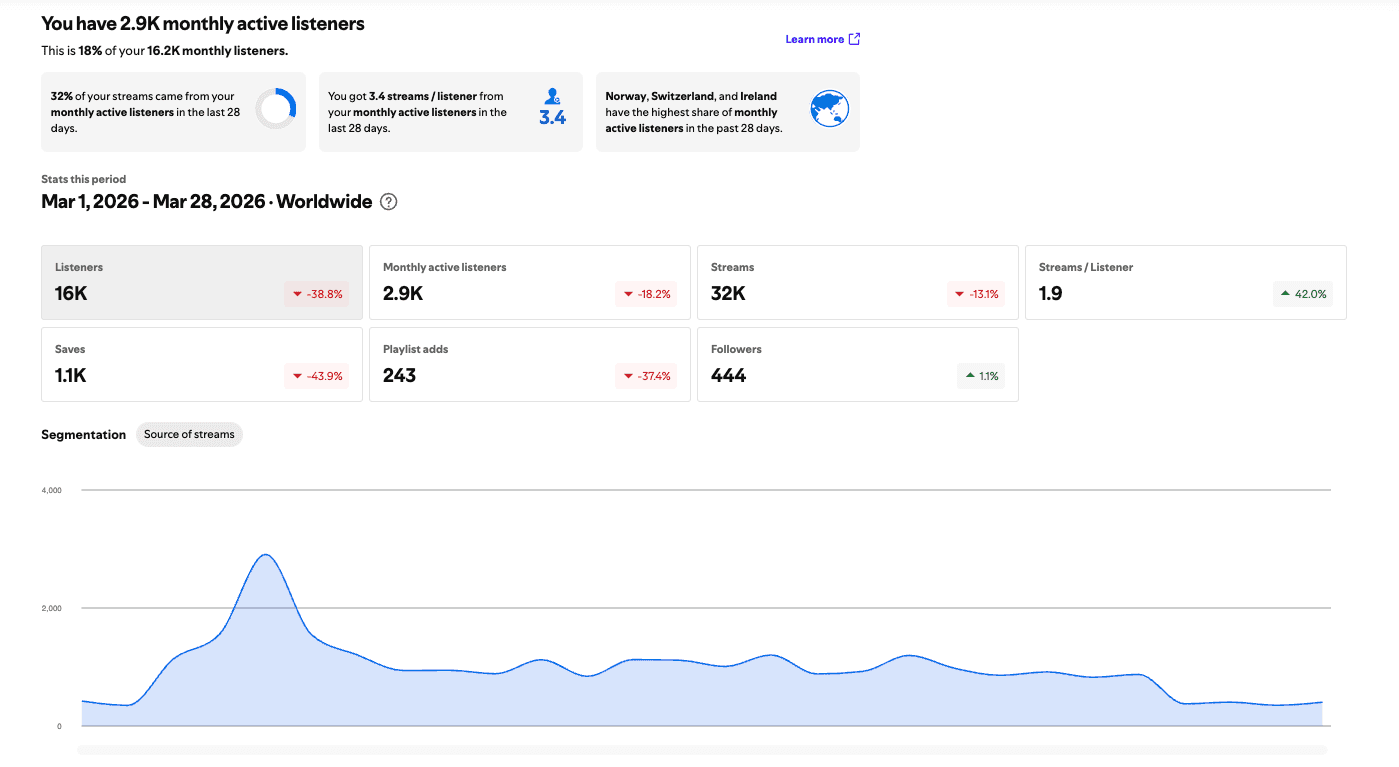Image resolution: width=1399 pixels, height=767 pixels.
Task: Select the Listeners 16K stat card
Action: 202,283
